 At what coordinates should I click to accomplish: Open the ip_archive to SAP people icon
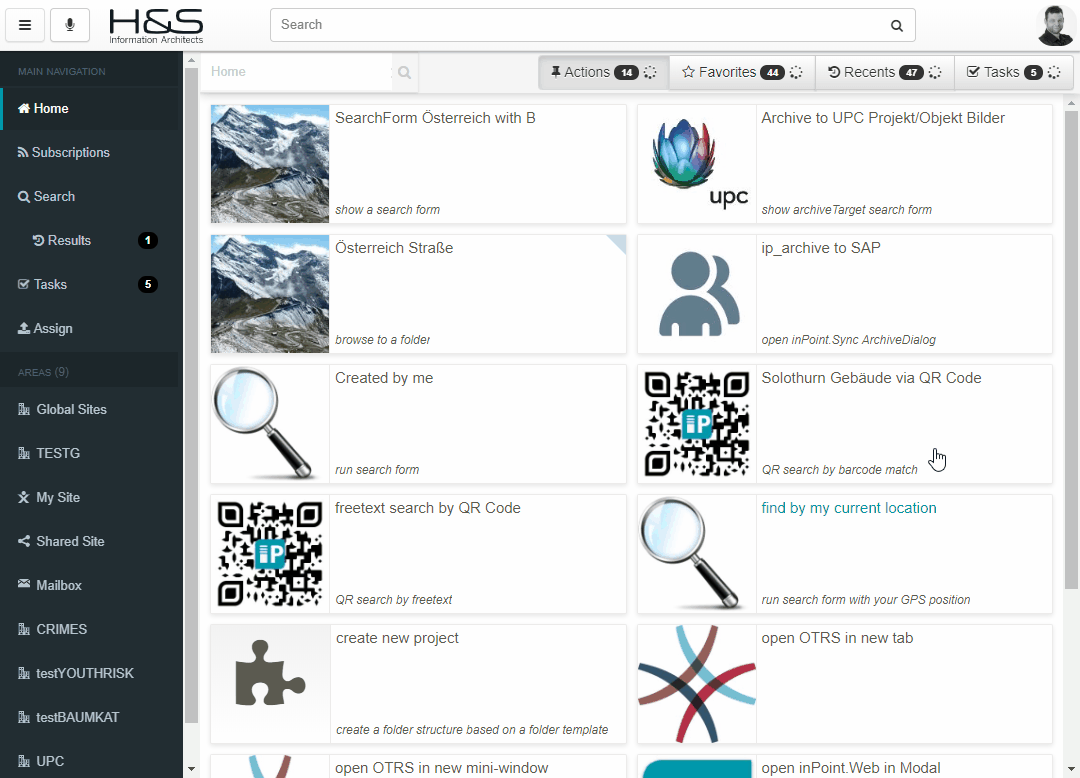tap(697, 294)
